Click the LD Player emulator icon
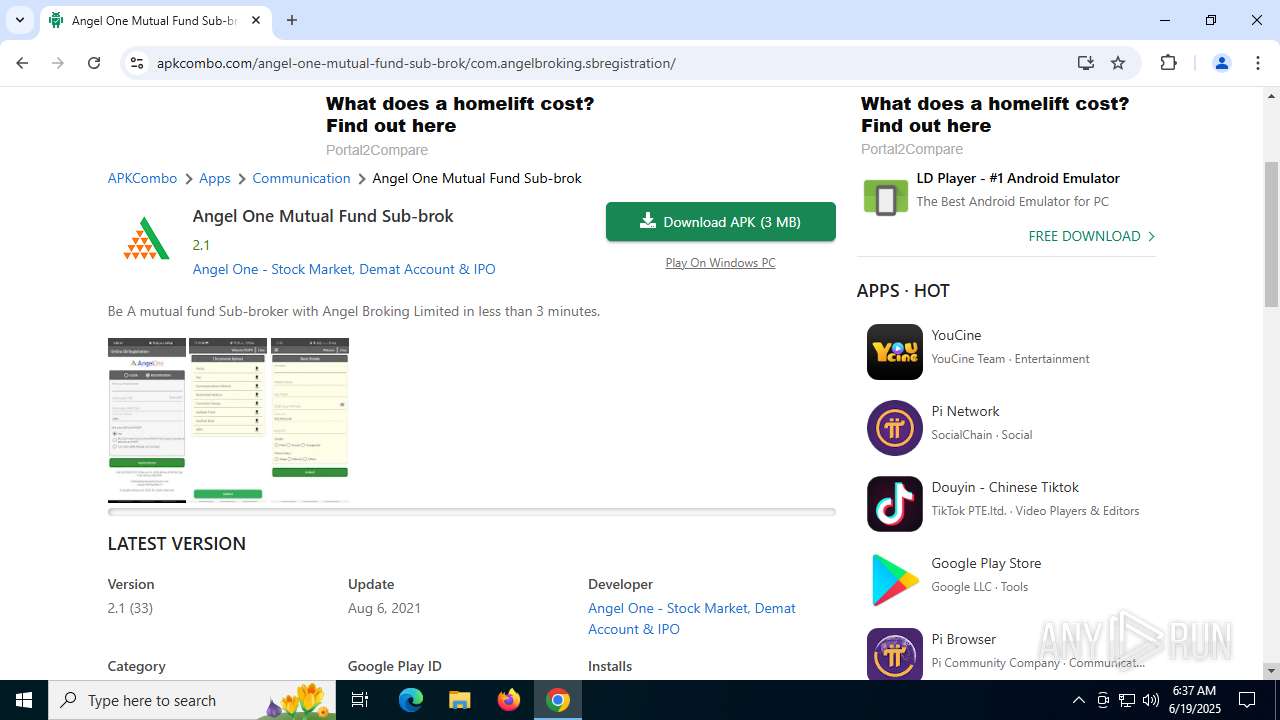Image resolution: width=1280 pixels, height=720 pixels. coord(886,198)
